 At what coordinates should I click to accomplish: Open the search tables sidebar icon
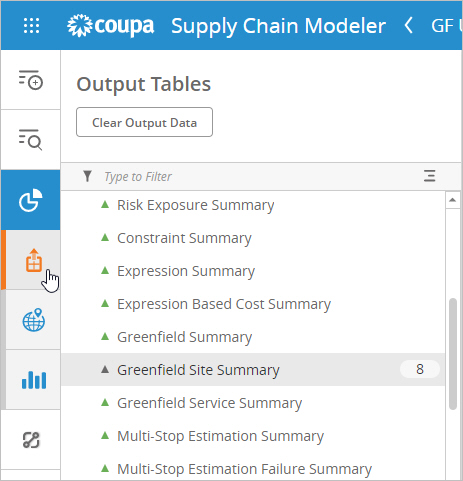click(30, 139)
